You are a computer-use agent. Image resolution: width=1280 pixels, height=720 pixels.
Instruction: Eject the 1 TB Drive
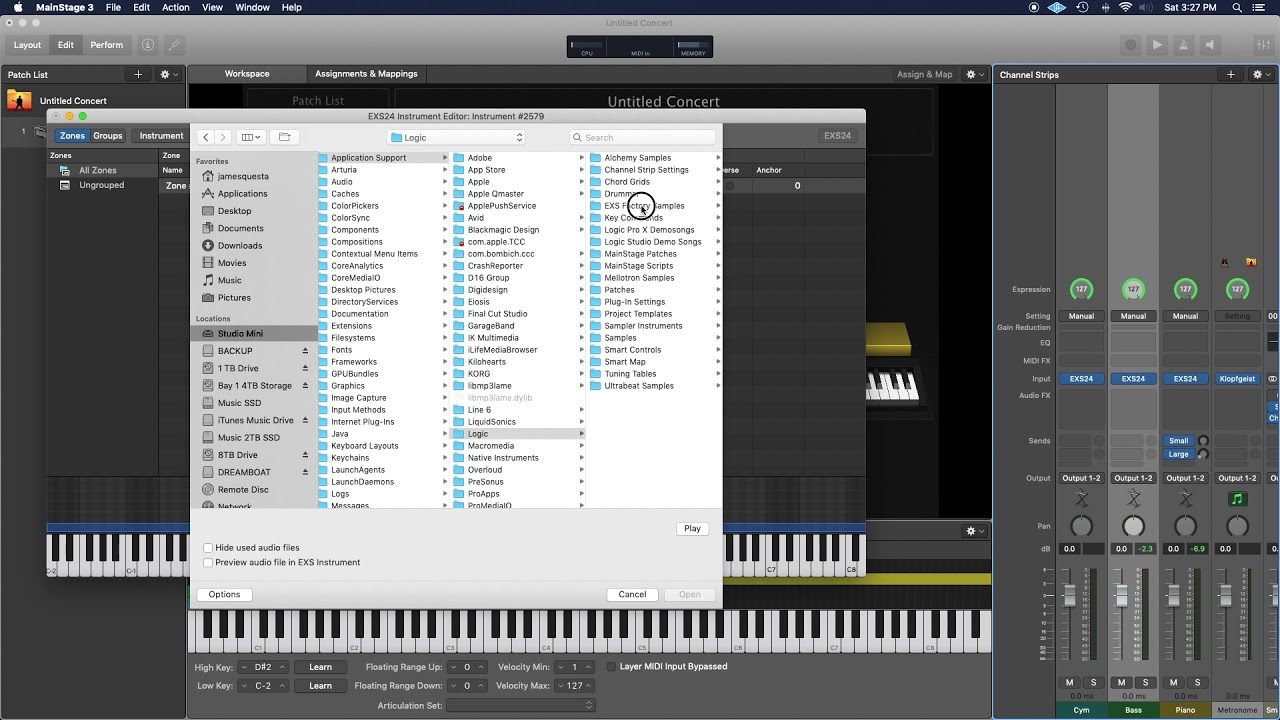point(305,368)
